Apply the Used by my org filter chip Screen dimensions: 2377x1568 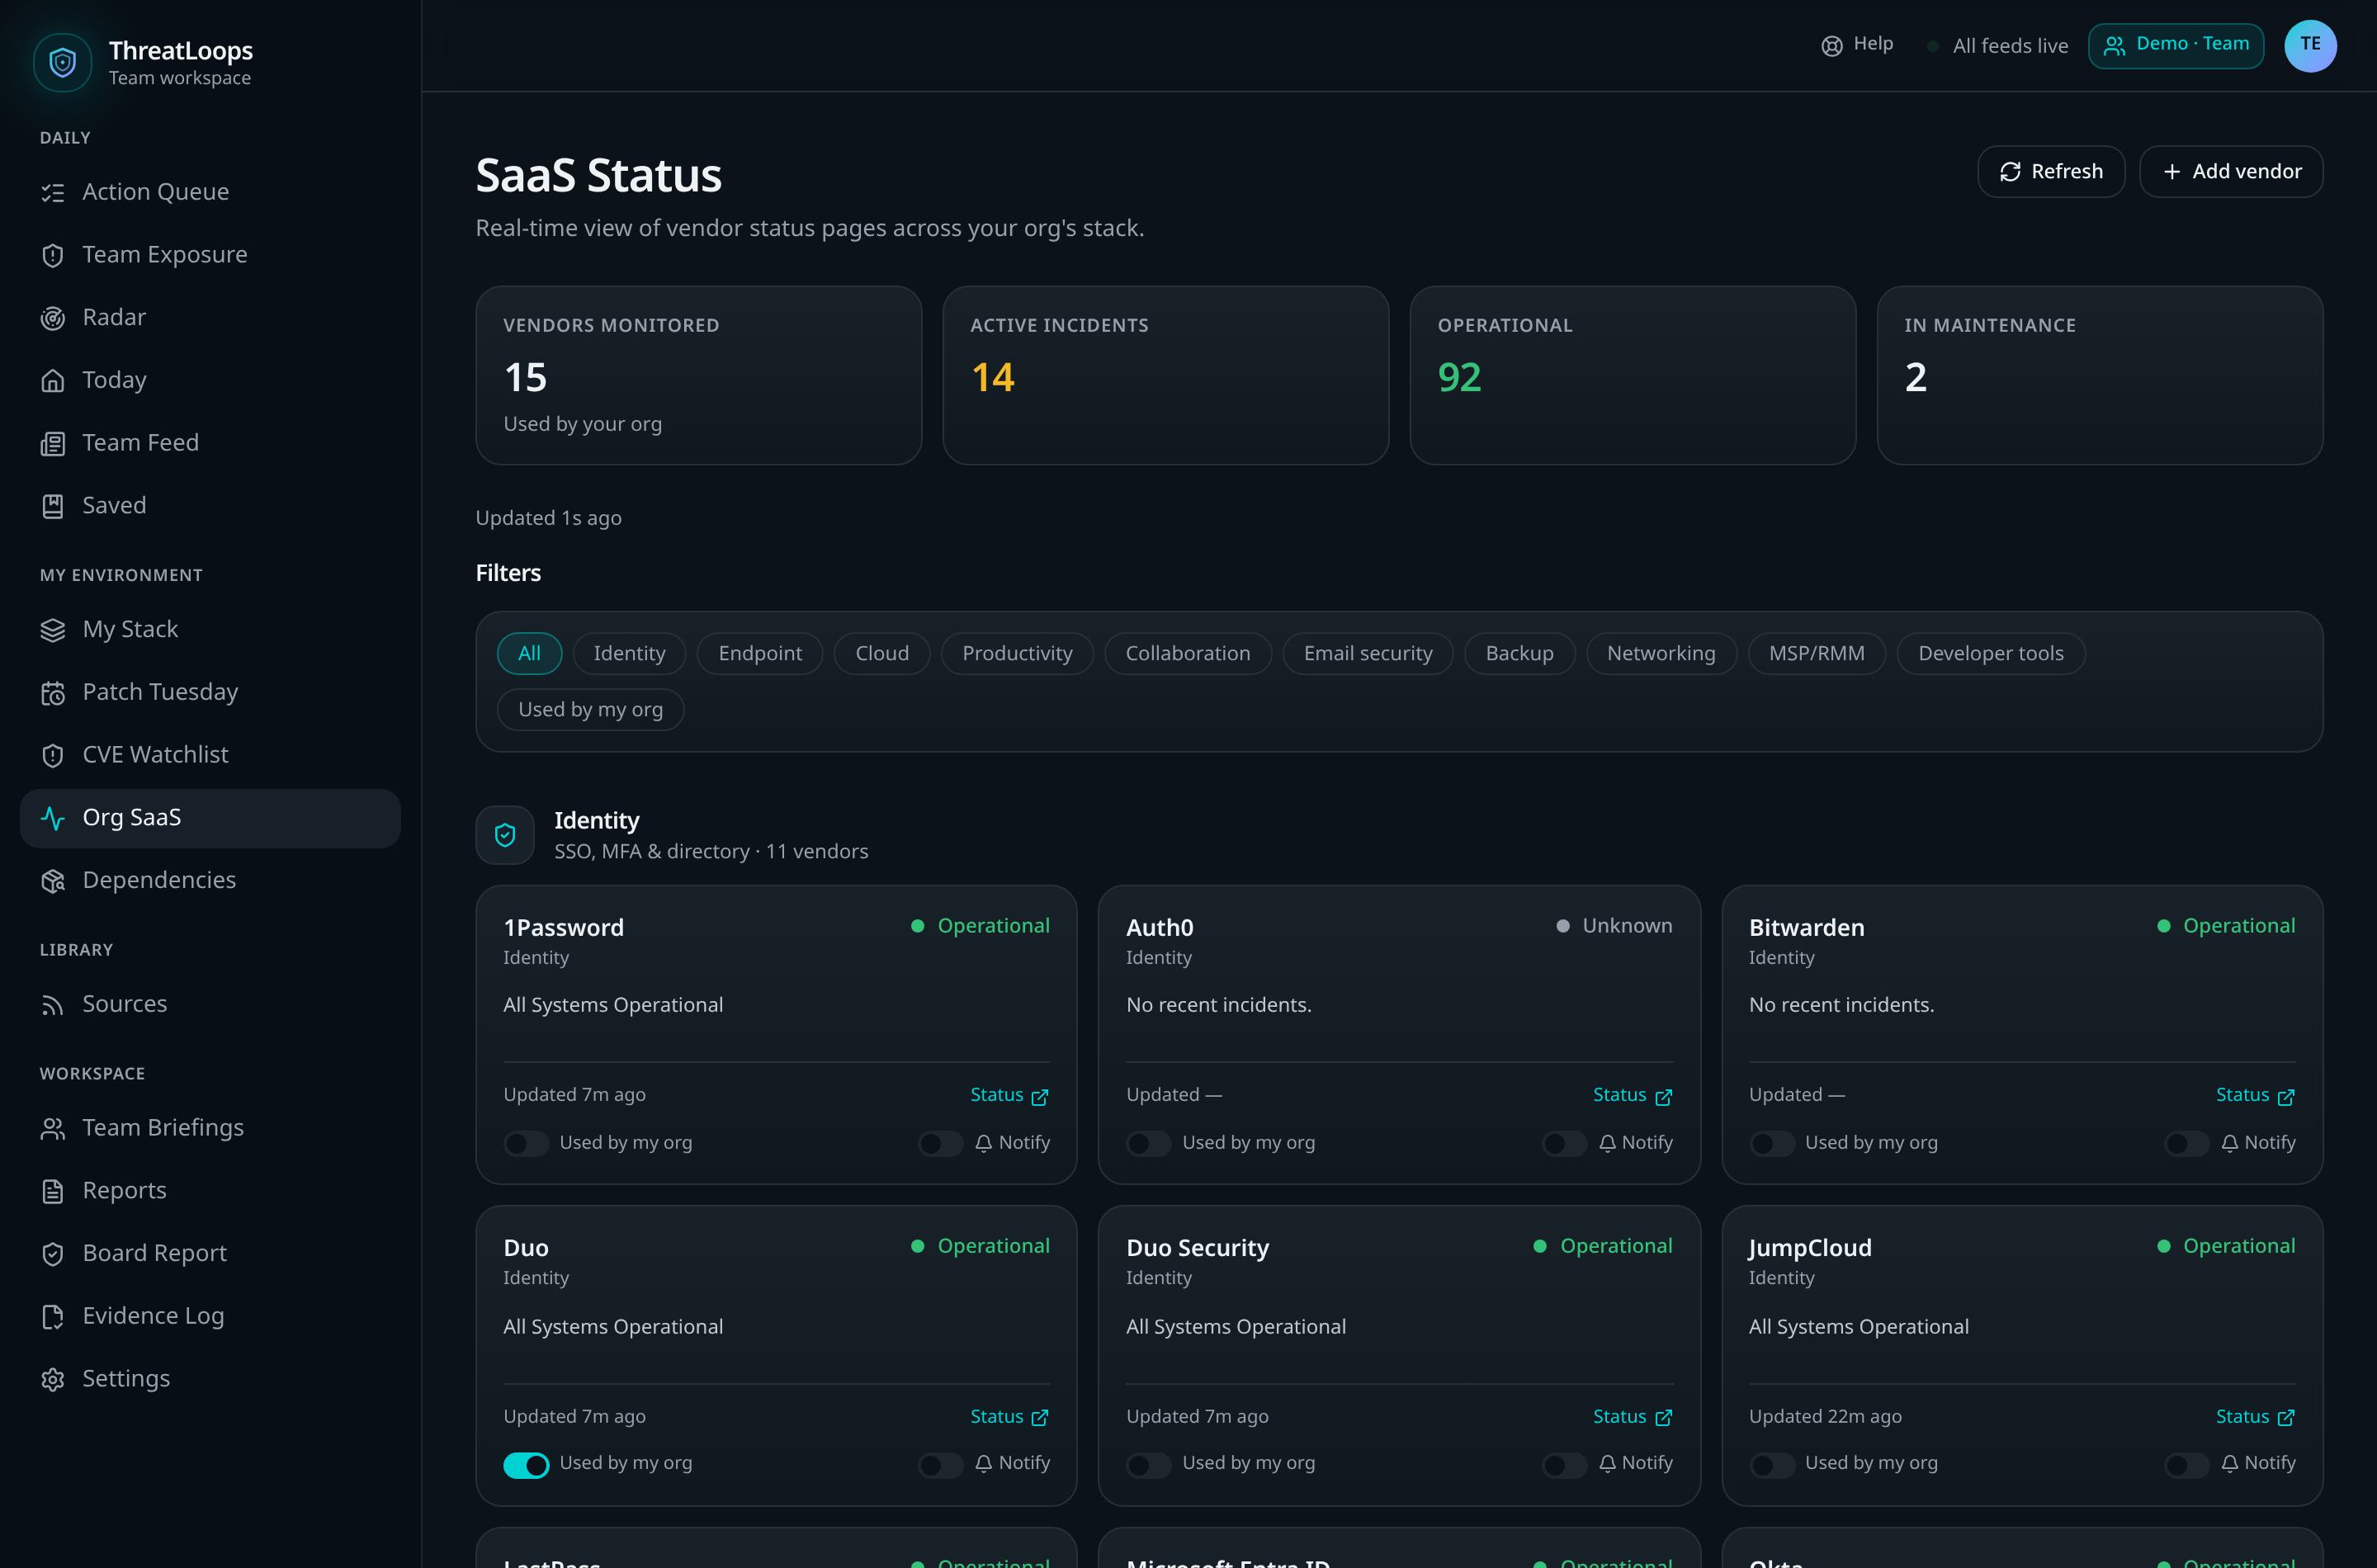591,710
